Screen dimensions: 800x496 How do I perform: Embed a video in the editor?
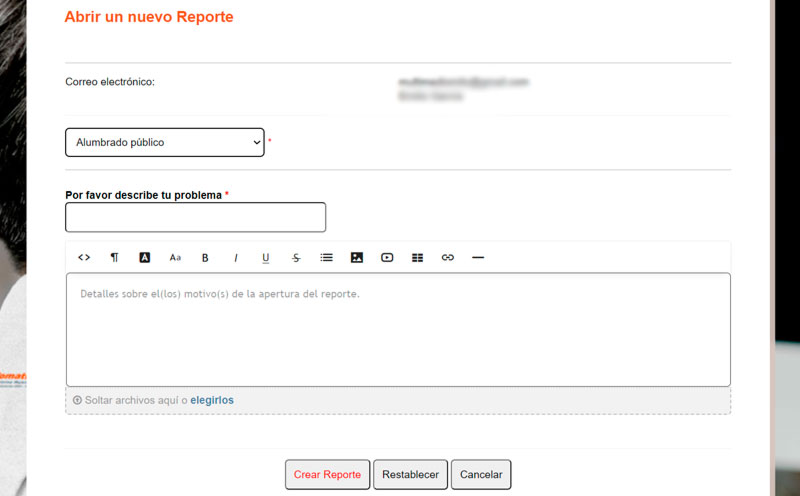(x=387, y=258)
